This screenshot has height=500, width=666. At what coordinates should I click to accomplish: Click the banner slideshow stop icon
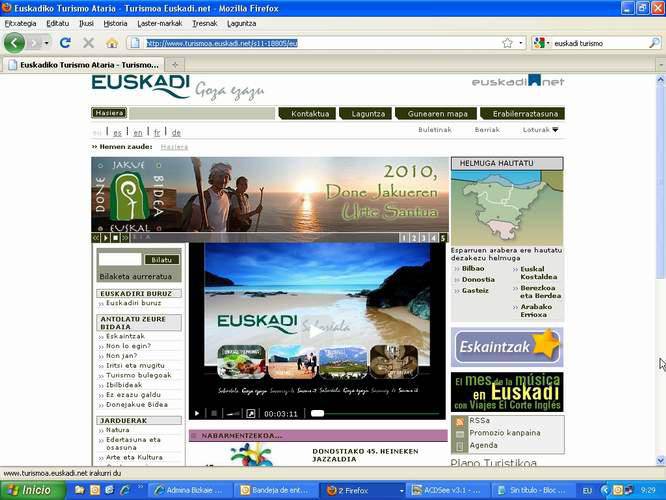[x=115, y=238]
